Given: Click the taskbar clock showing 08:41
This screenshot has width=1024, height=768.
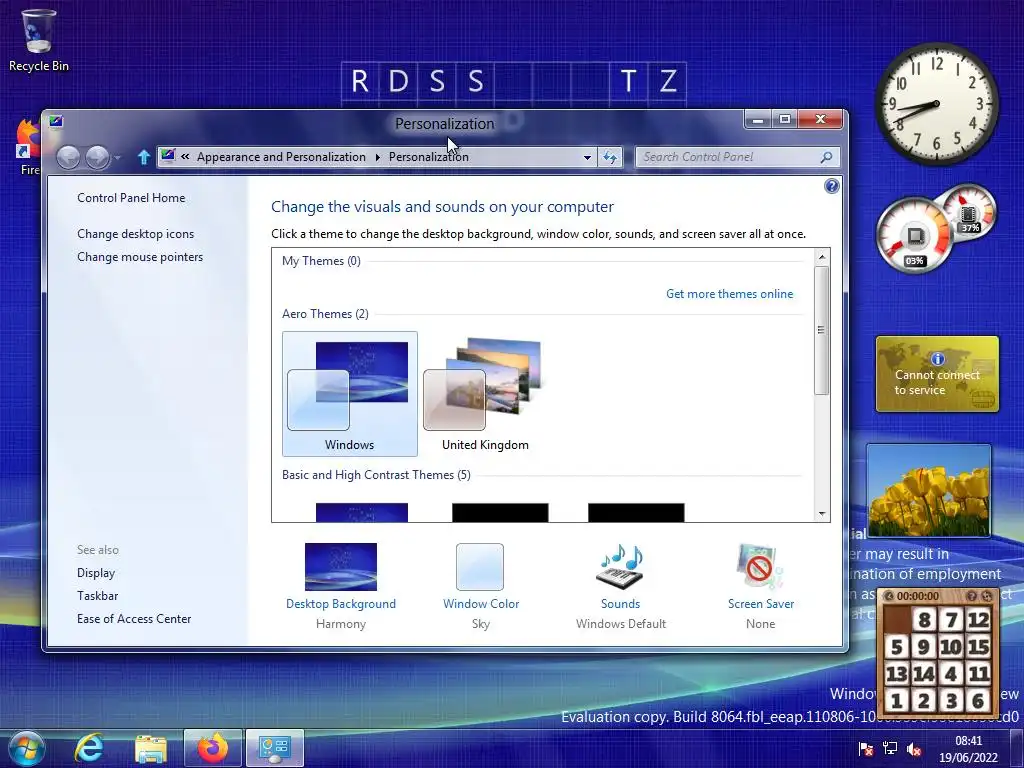Looking at the screenshot, I should pyautogui.click(x=968, y=749).
